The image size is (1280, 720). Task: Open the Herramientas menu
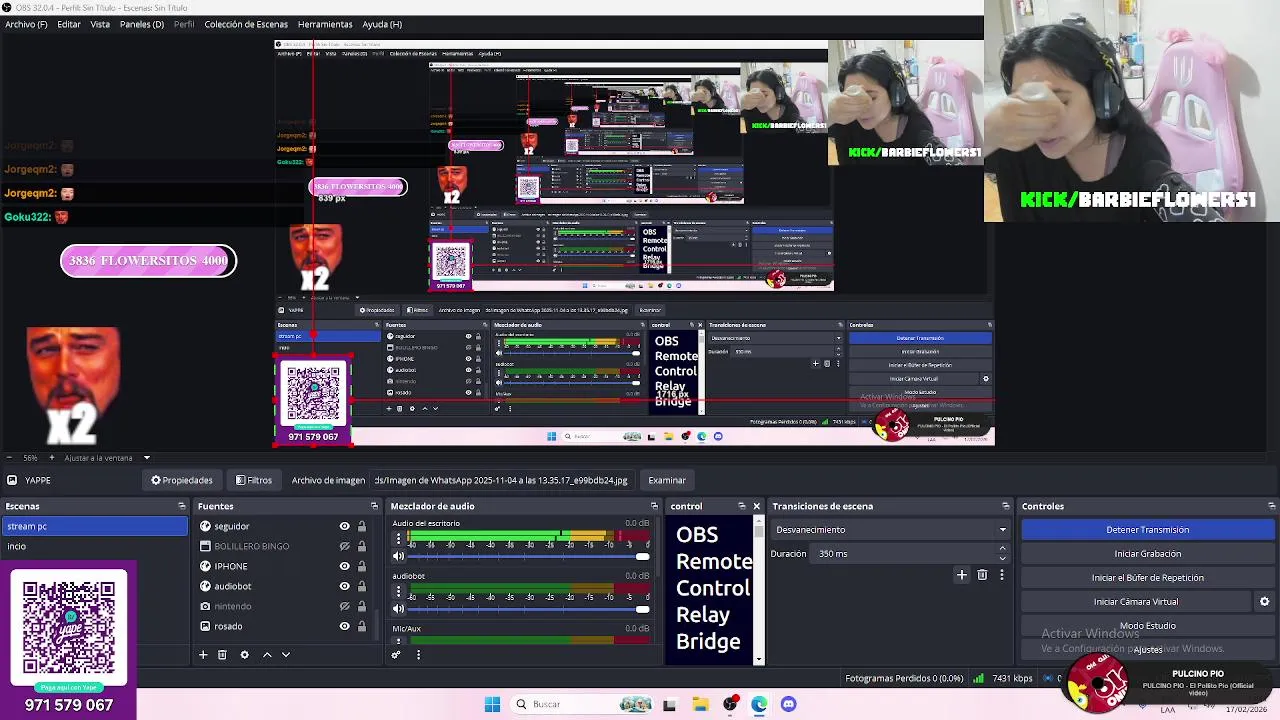coord(325,24)
